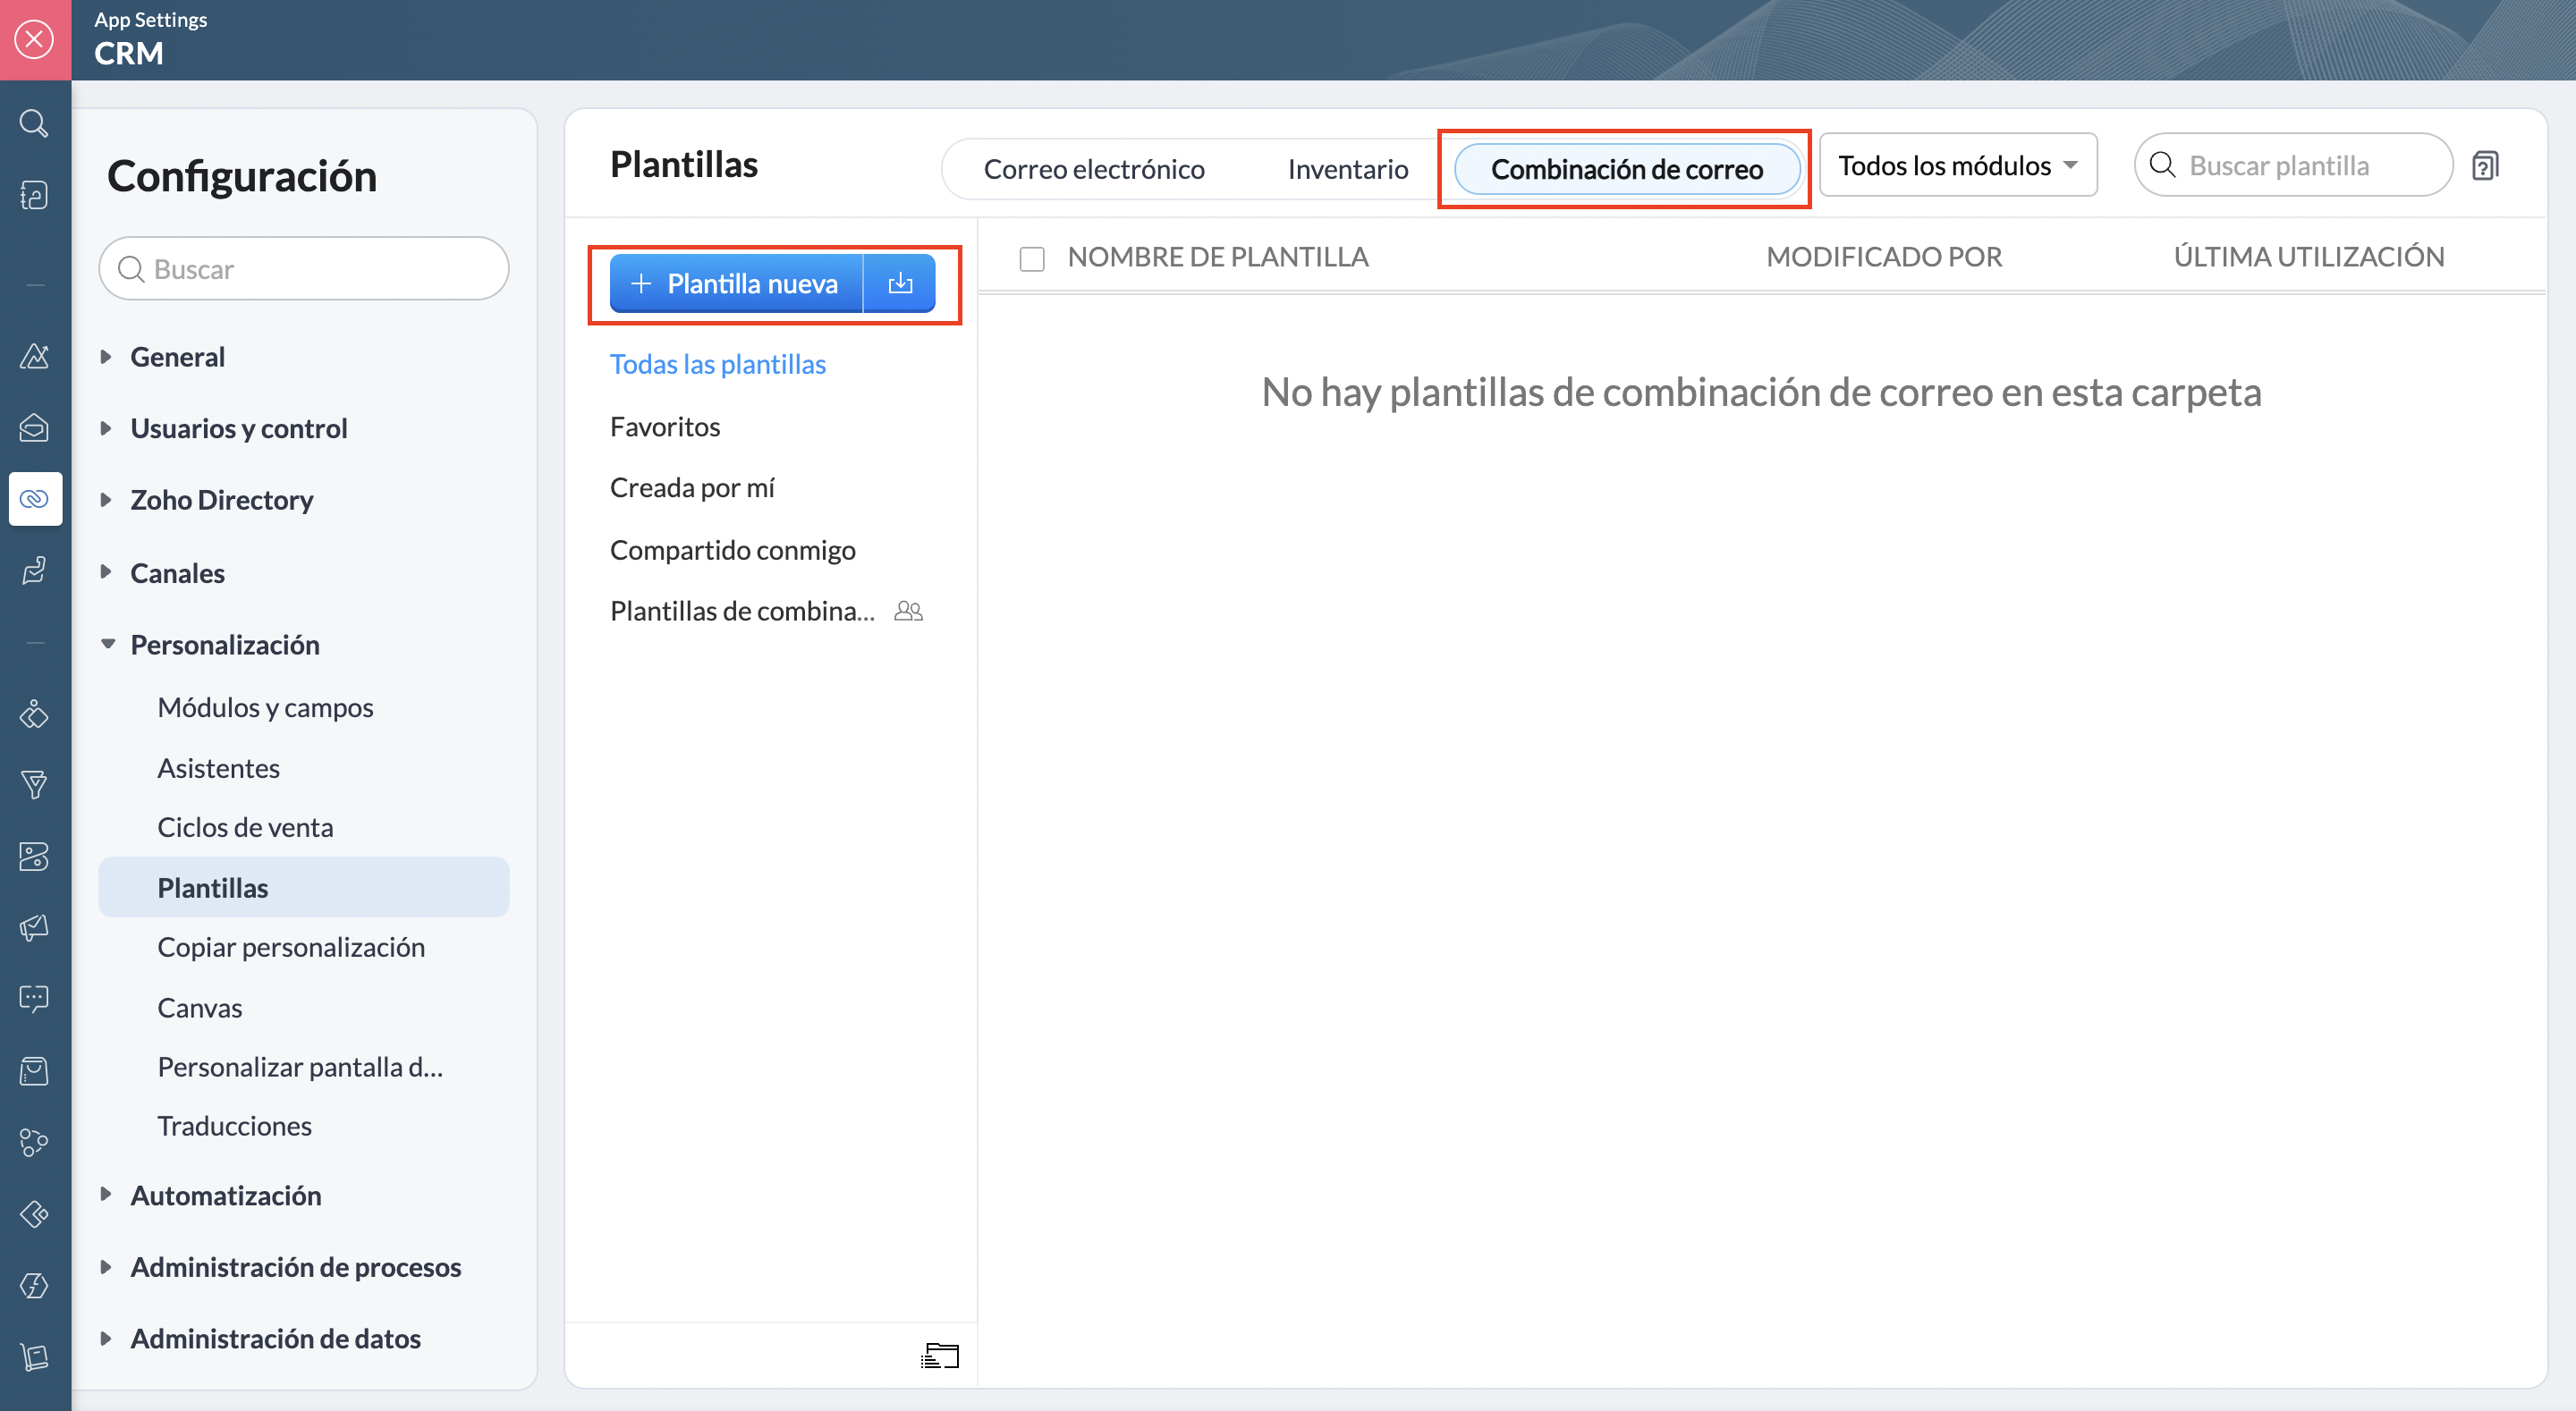Viewport: 2576px width, 1411px height.
Task: Open the three connected circles icon
Action: click(x=34, y=1142)
